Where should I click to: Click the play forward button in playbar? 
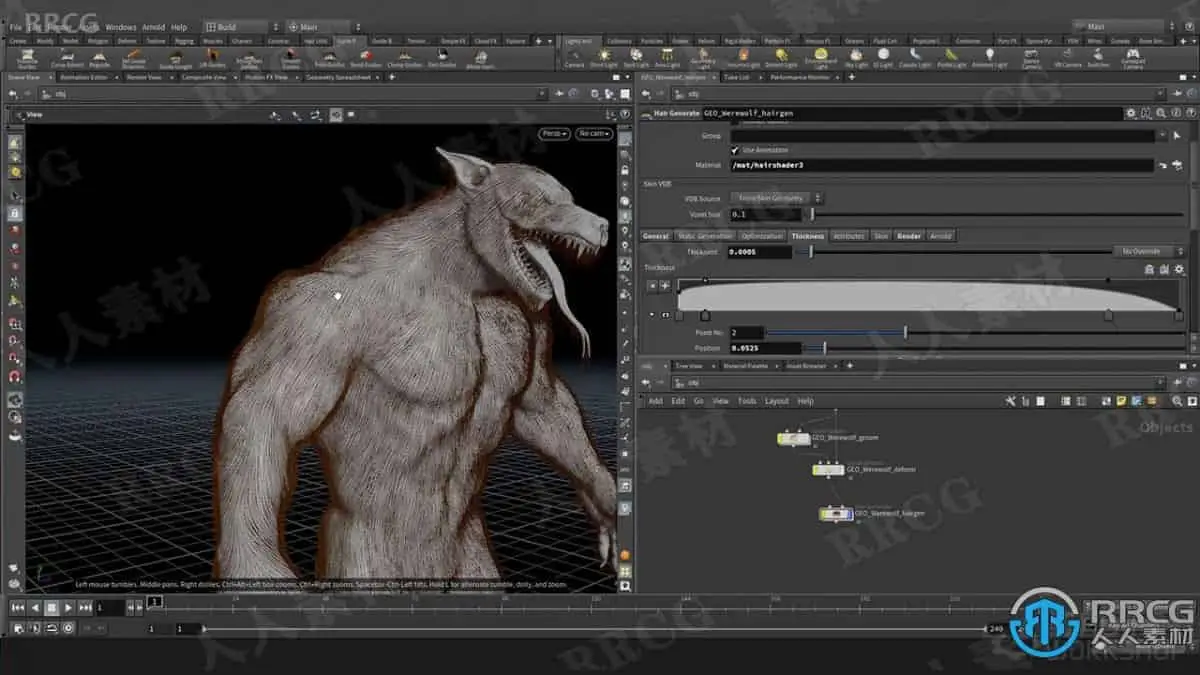tap(68, 607)
